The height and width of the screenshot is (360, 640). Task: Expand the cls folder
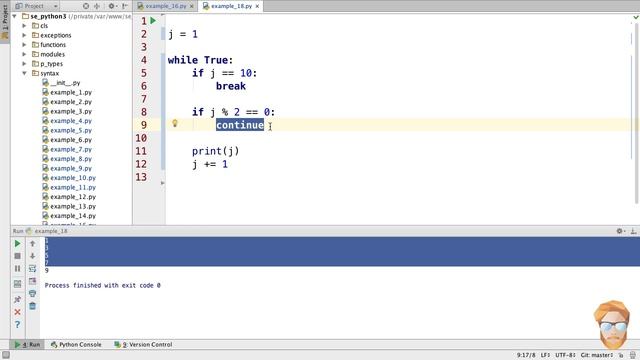tap(24, 26)
